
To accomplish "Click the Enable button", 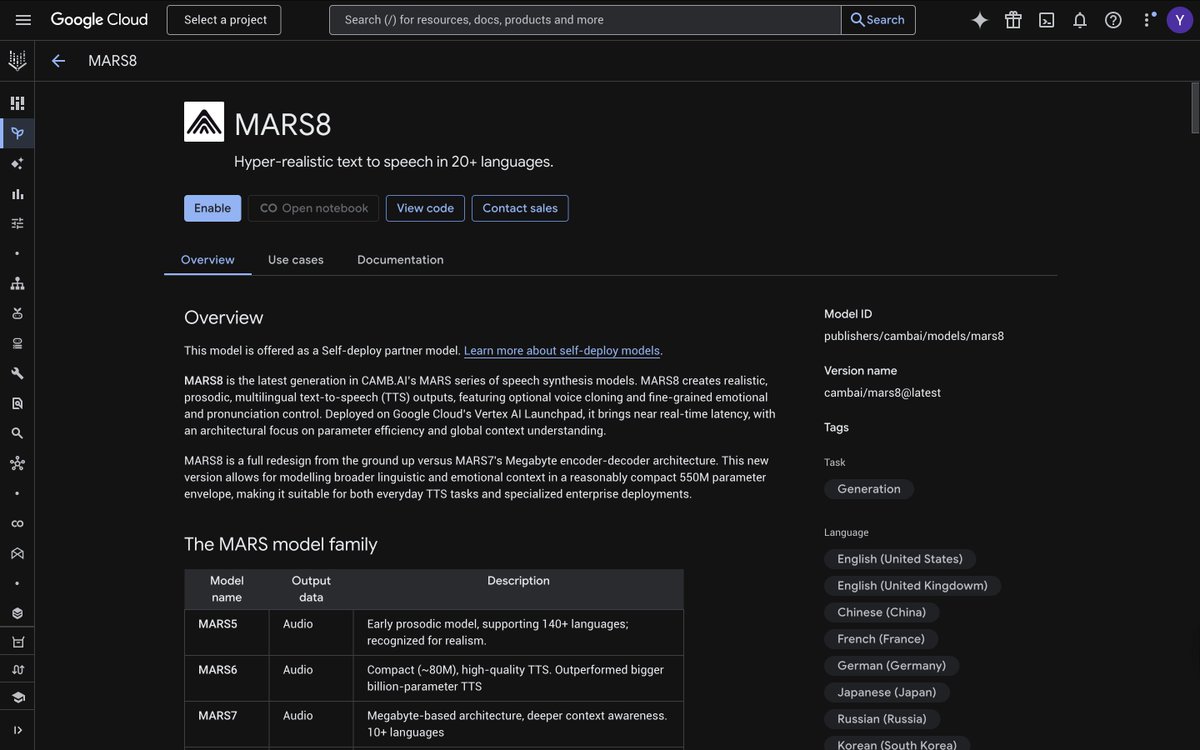I will pos(212,208).
